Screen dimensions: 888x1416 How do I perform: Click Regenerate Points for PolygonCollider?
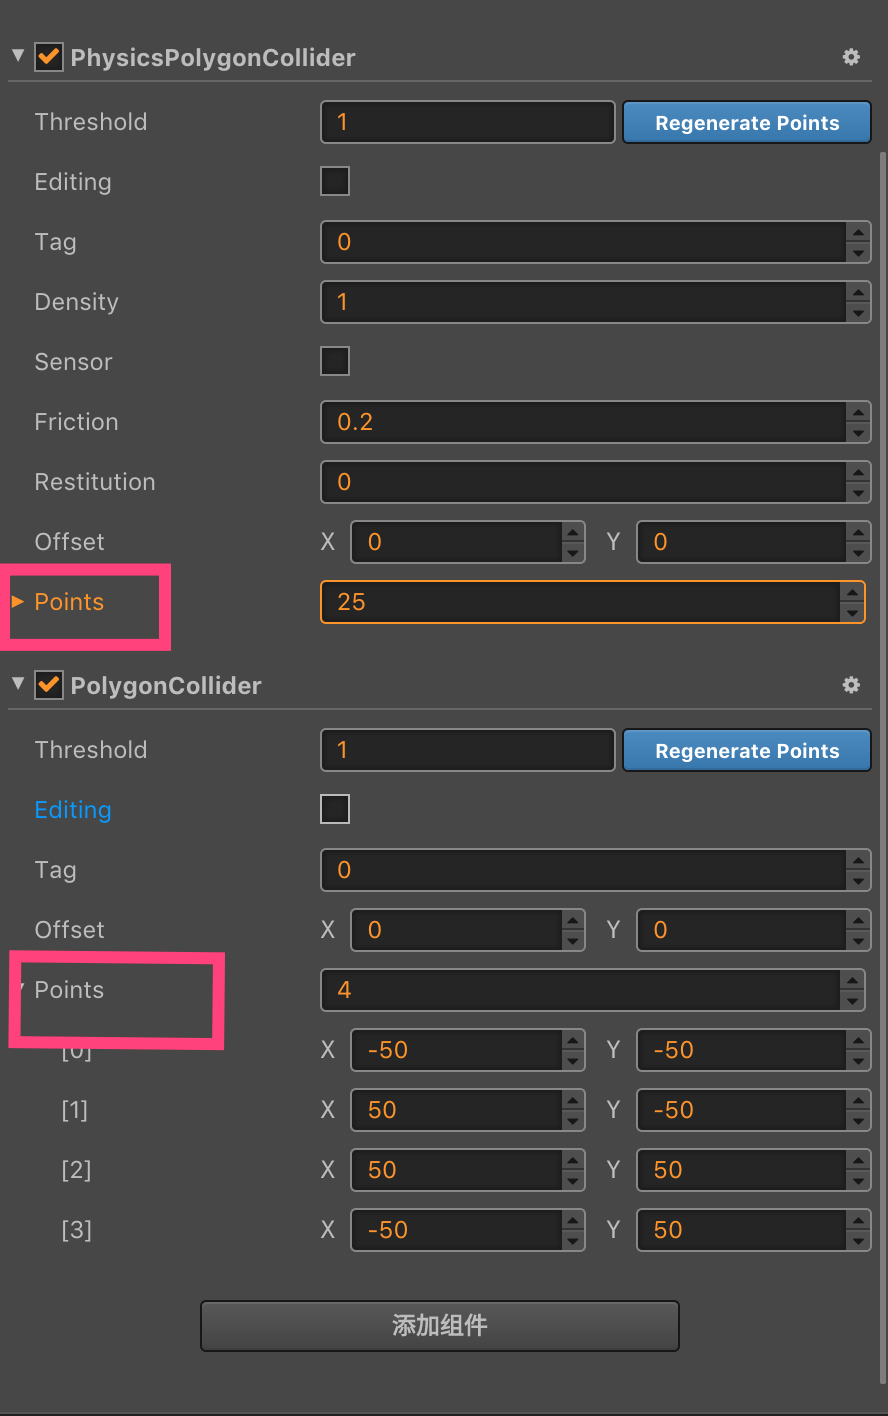point(747,751)
